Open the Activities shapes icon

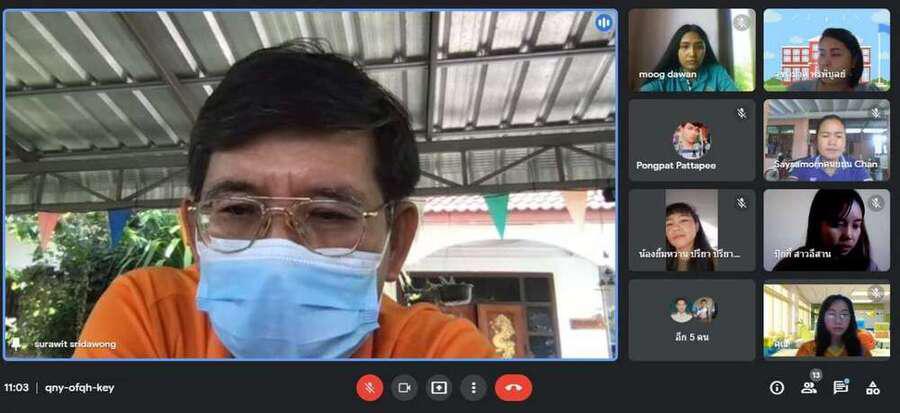click(x=872, y=387)
